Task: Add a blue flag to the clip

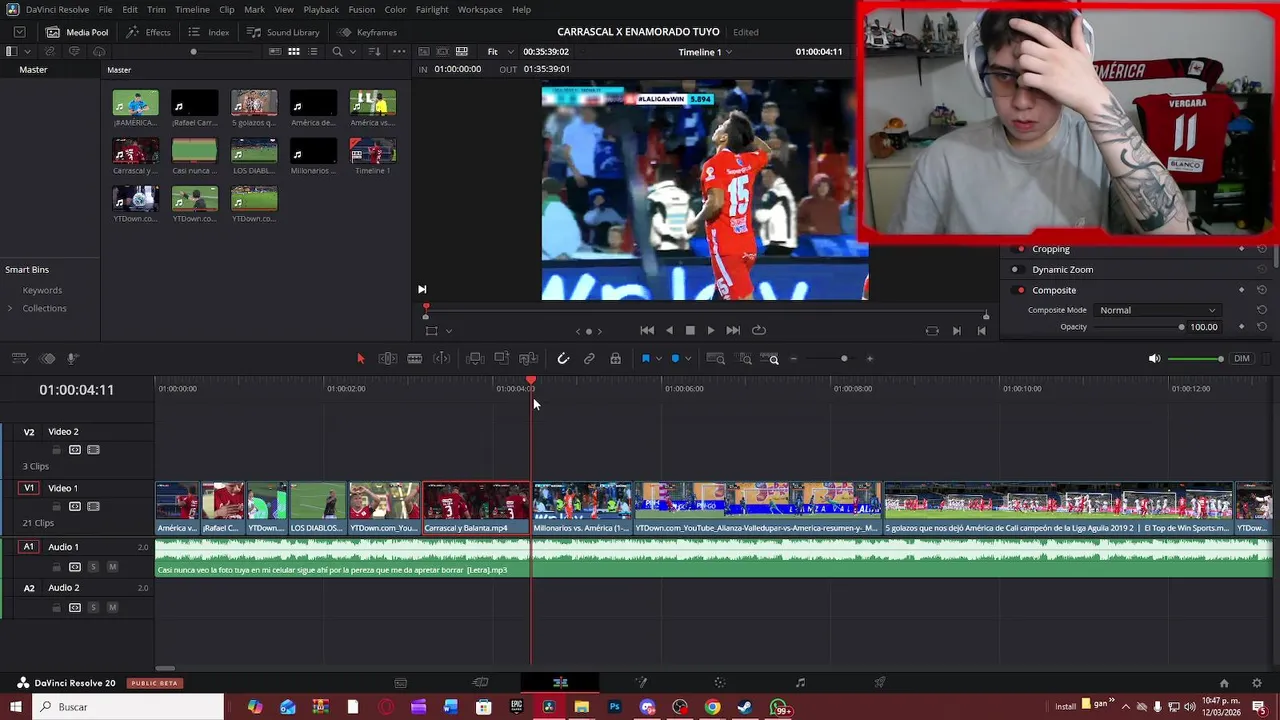Action: (x=646, y=359)
